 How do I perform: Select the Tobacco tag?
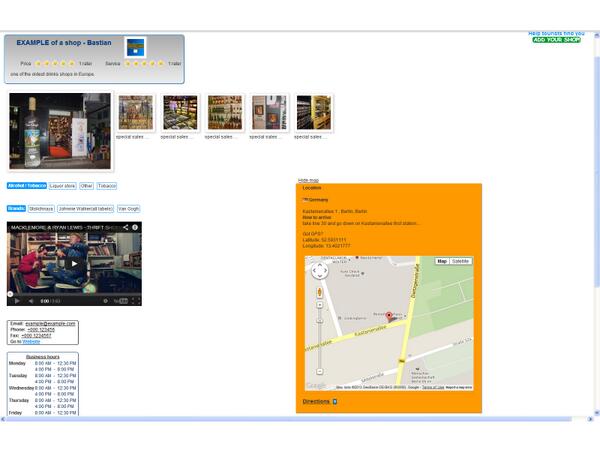[107, 186]
